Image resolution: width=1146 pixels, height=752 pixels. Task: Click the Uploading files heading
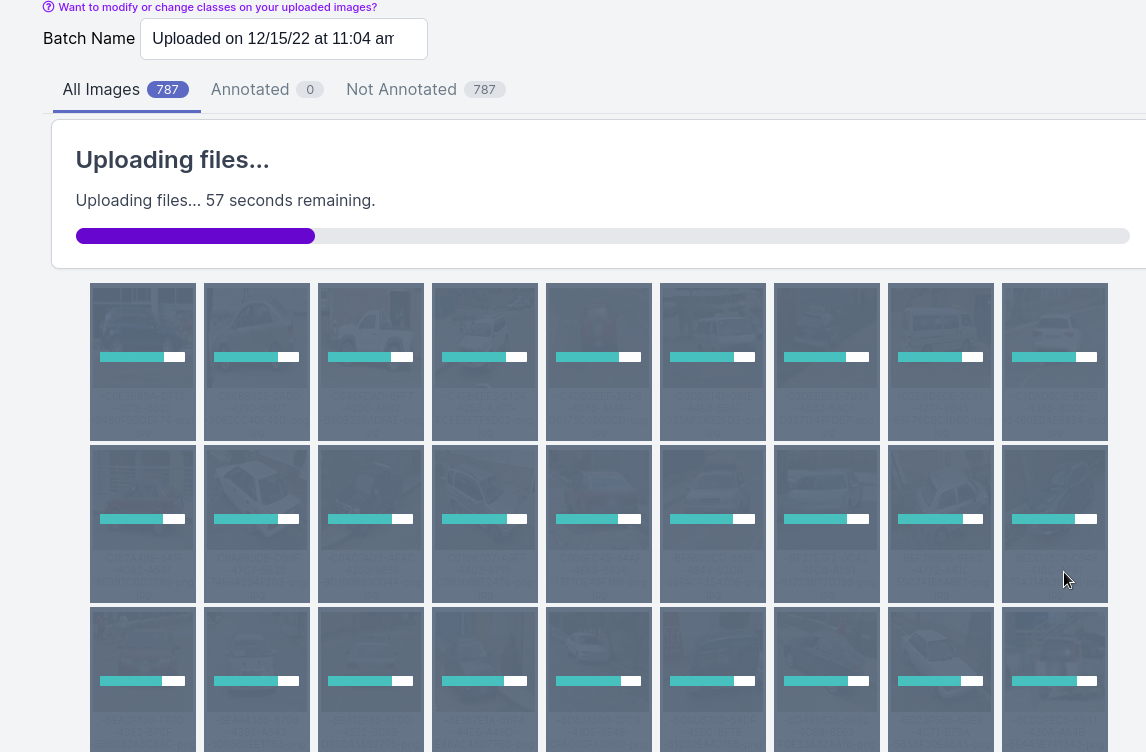coord(172,160)
